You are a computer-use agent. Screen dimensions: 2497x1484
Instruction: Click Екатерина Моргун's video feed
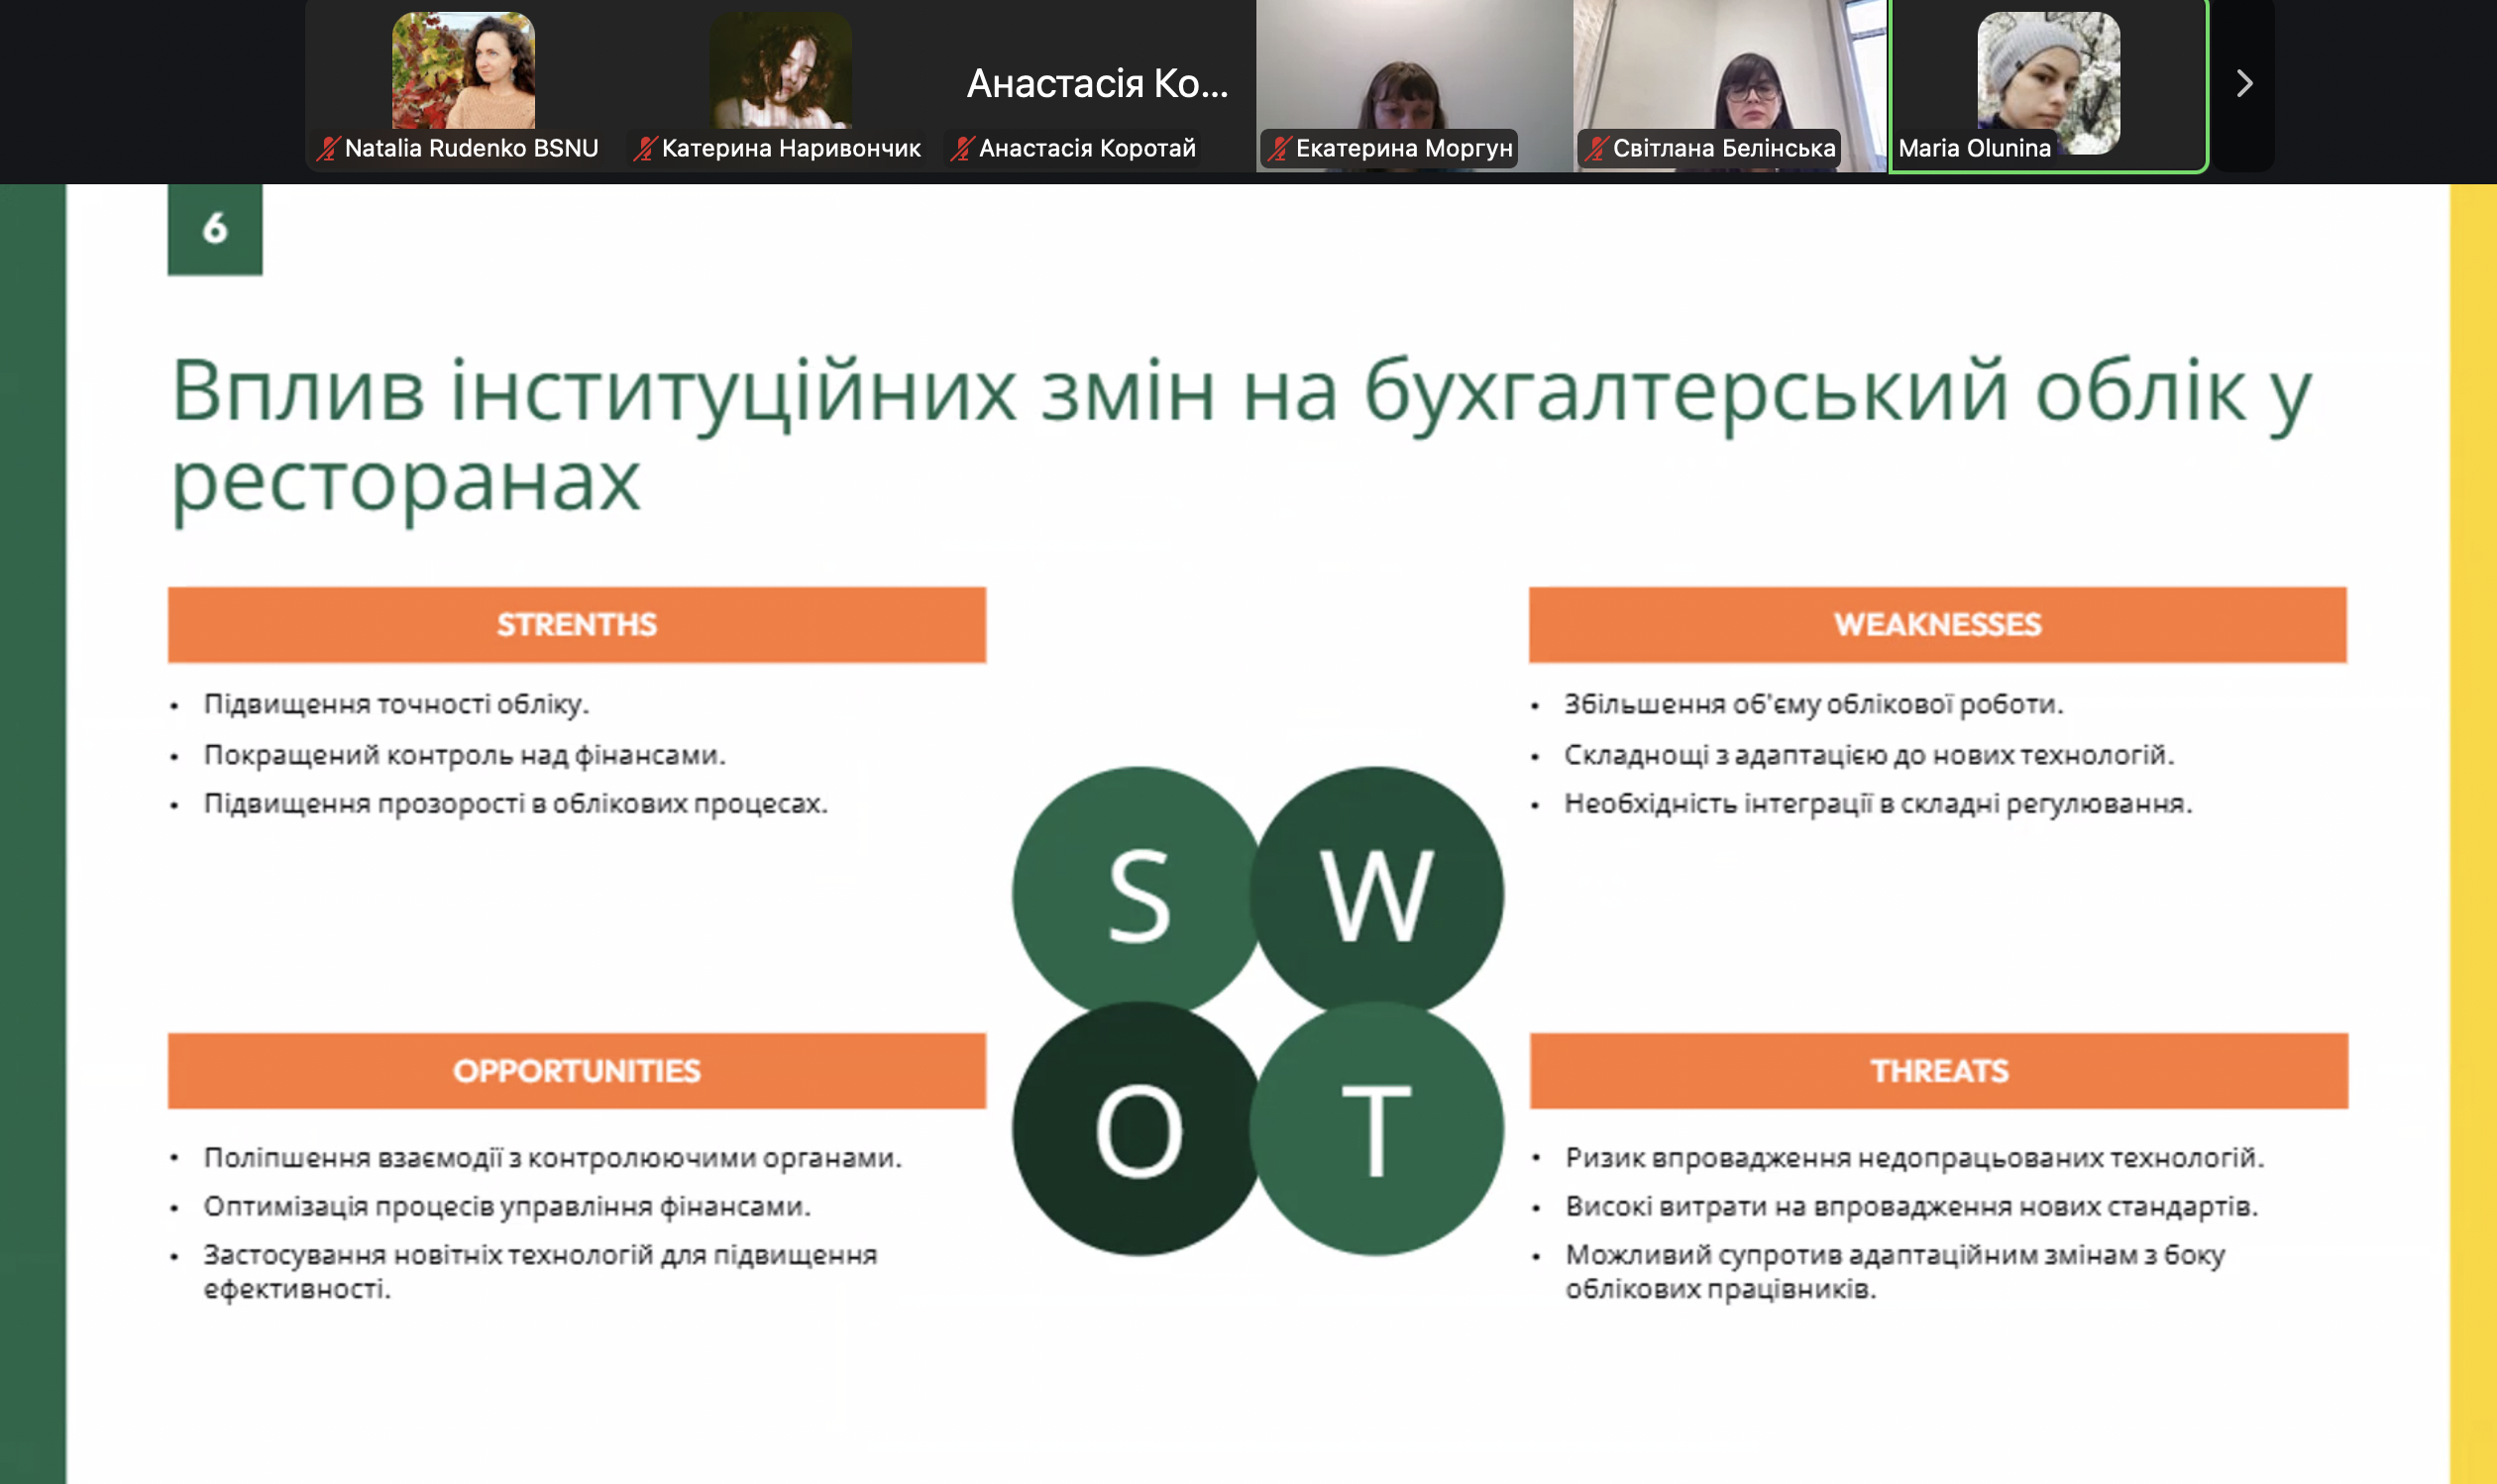point(1412,70)
